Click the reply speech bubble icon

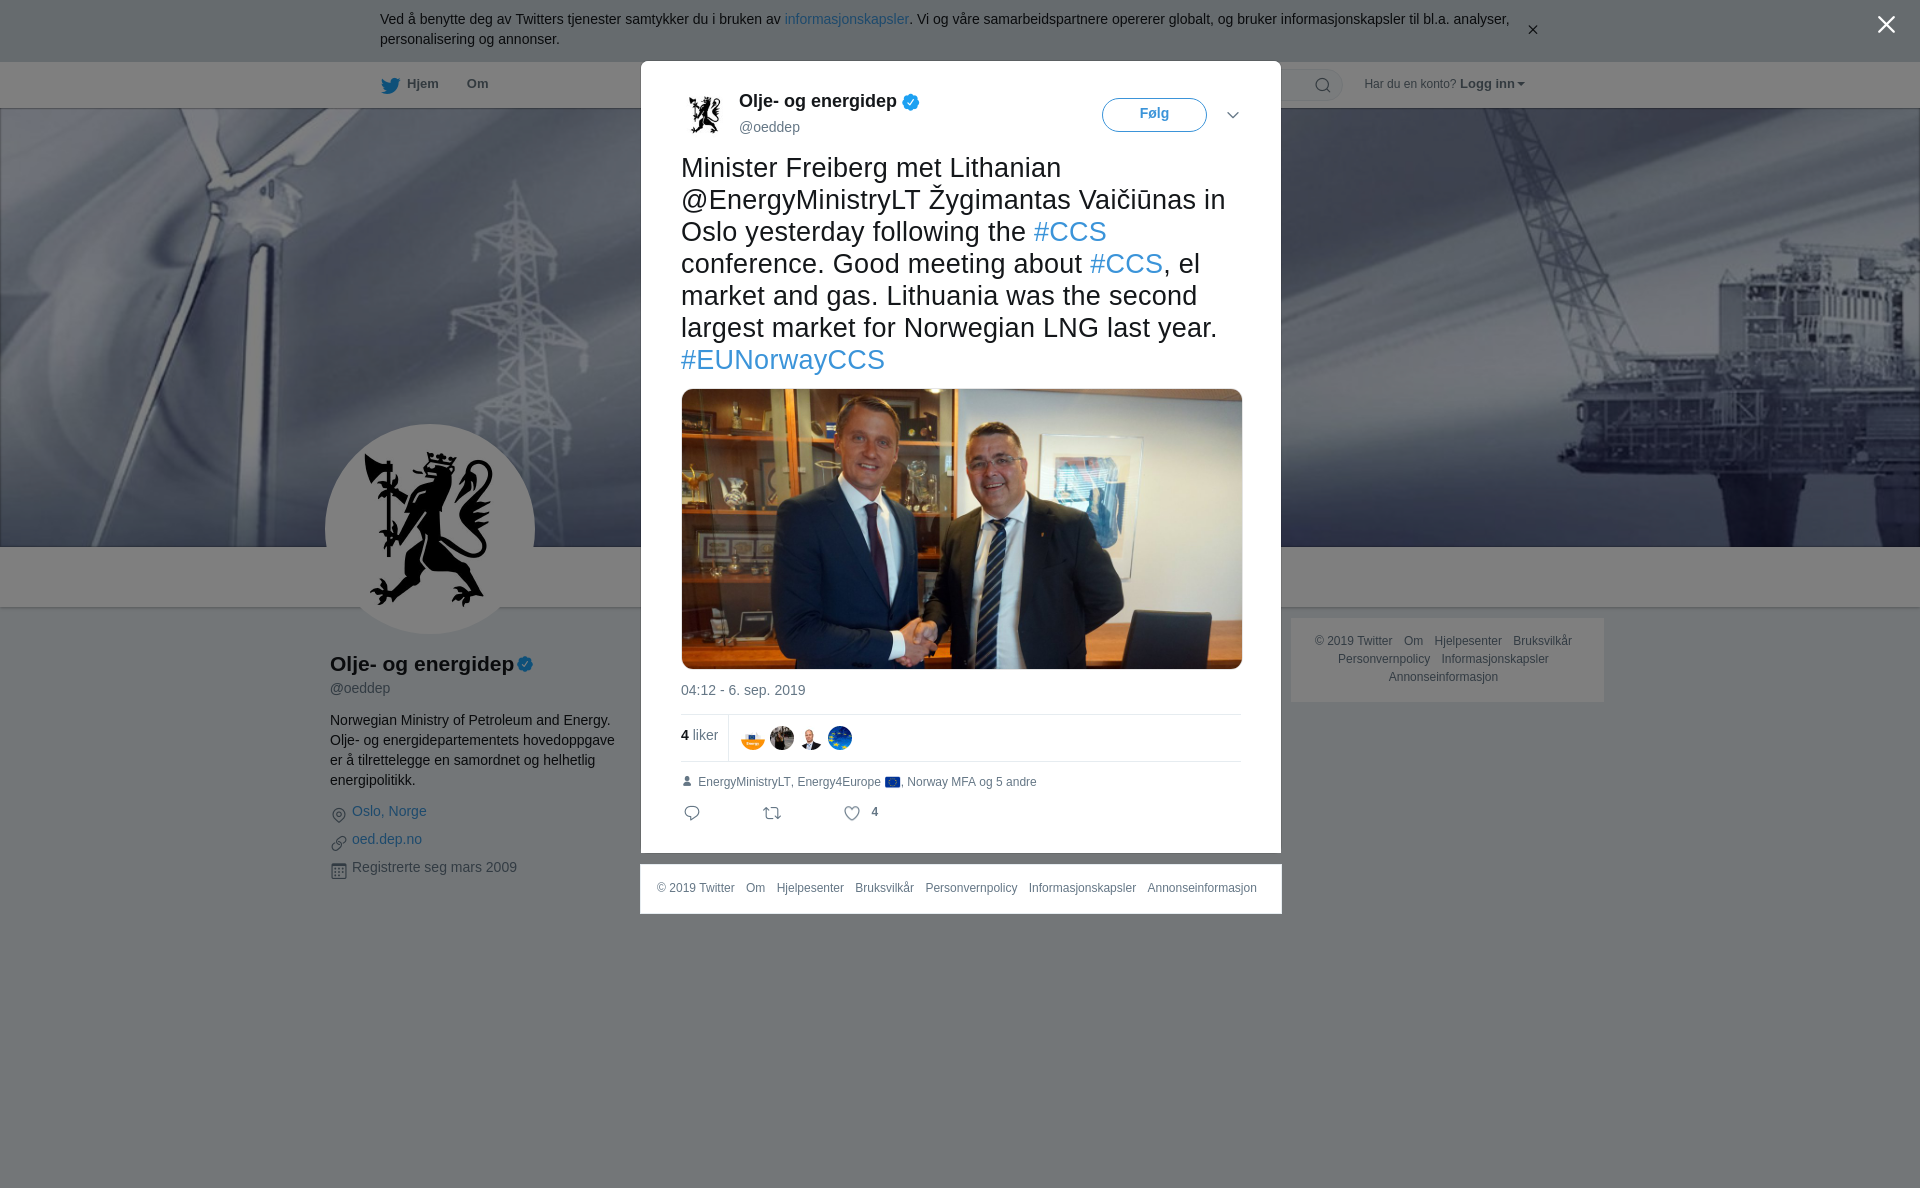point(692,813)
